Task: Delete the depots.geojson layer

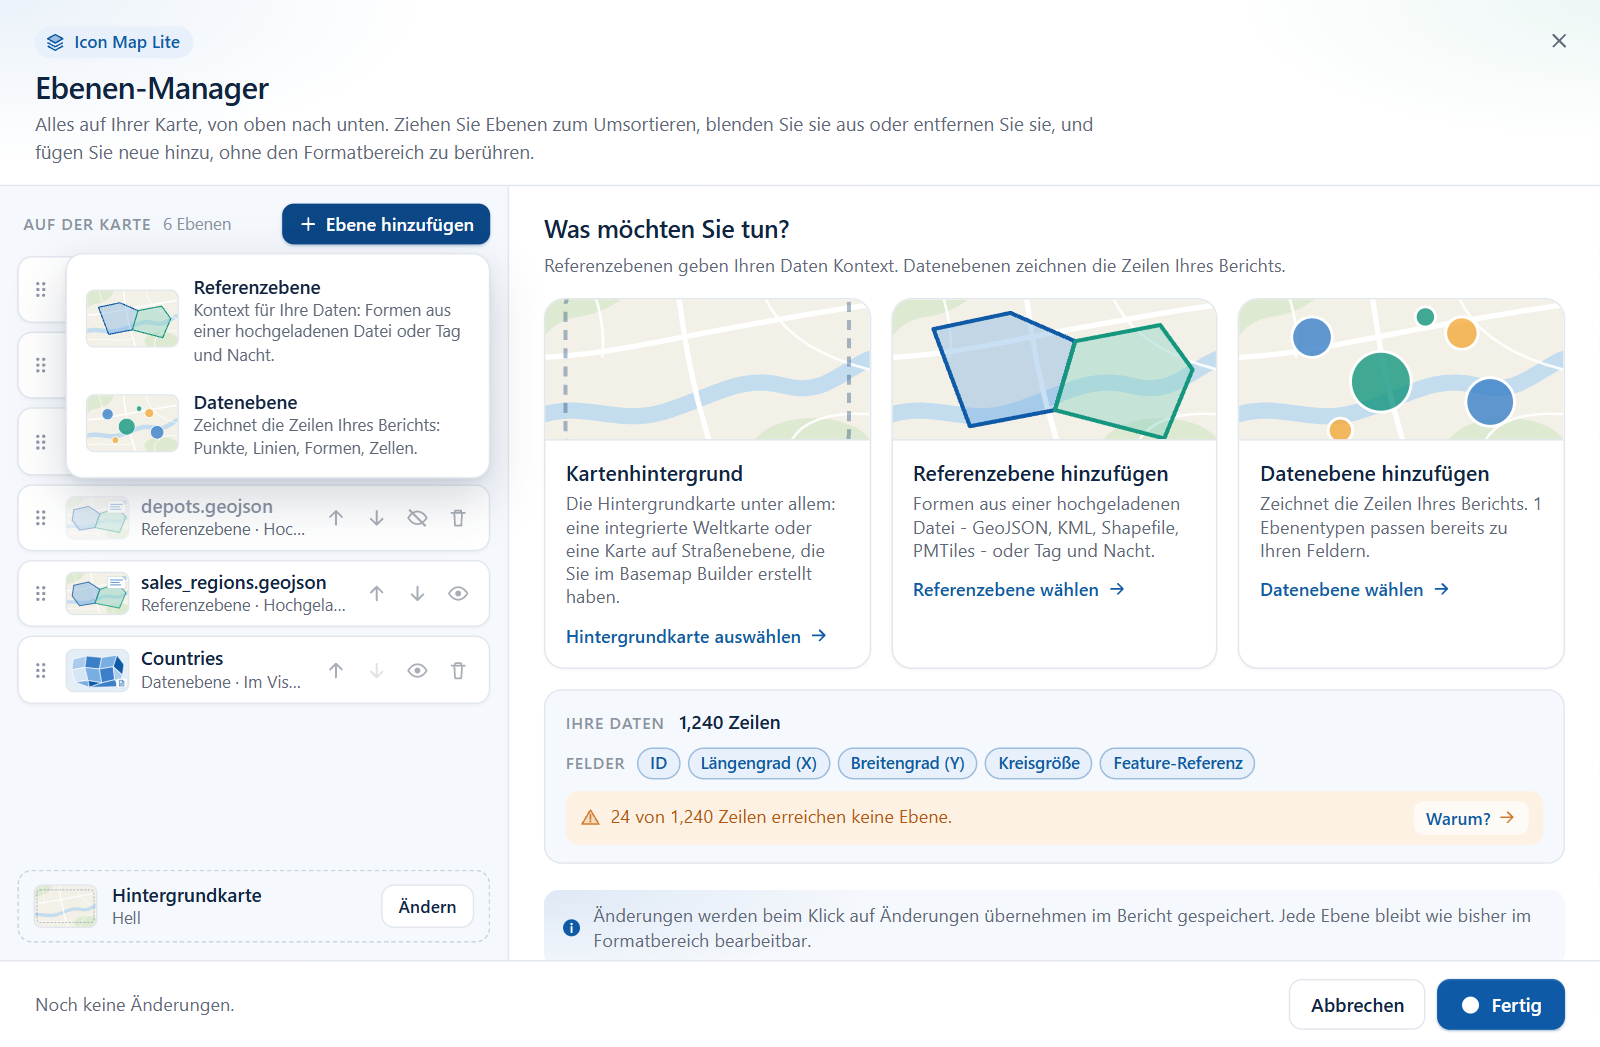Action: [458, 518]
